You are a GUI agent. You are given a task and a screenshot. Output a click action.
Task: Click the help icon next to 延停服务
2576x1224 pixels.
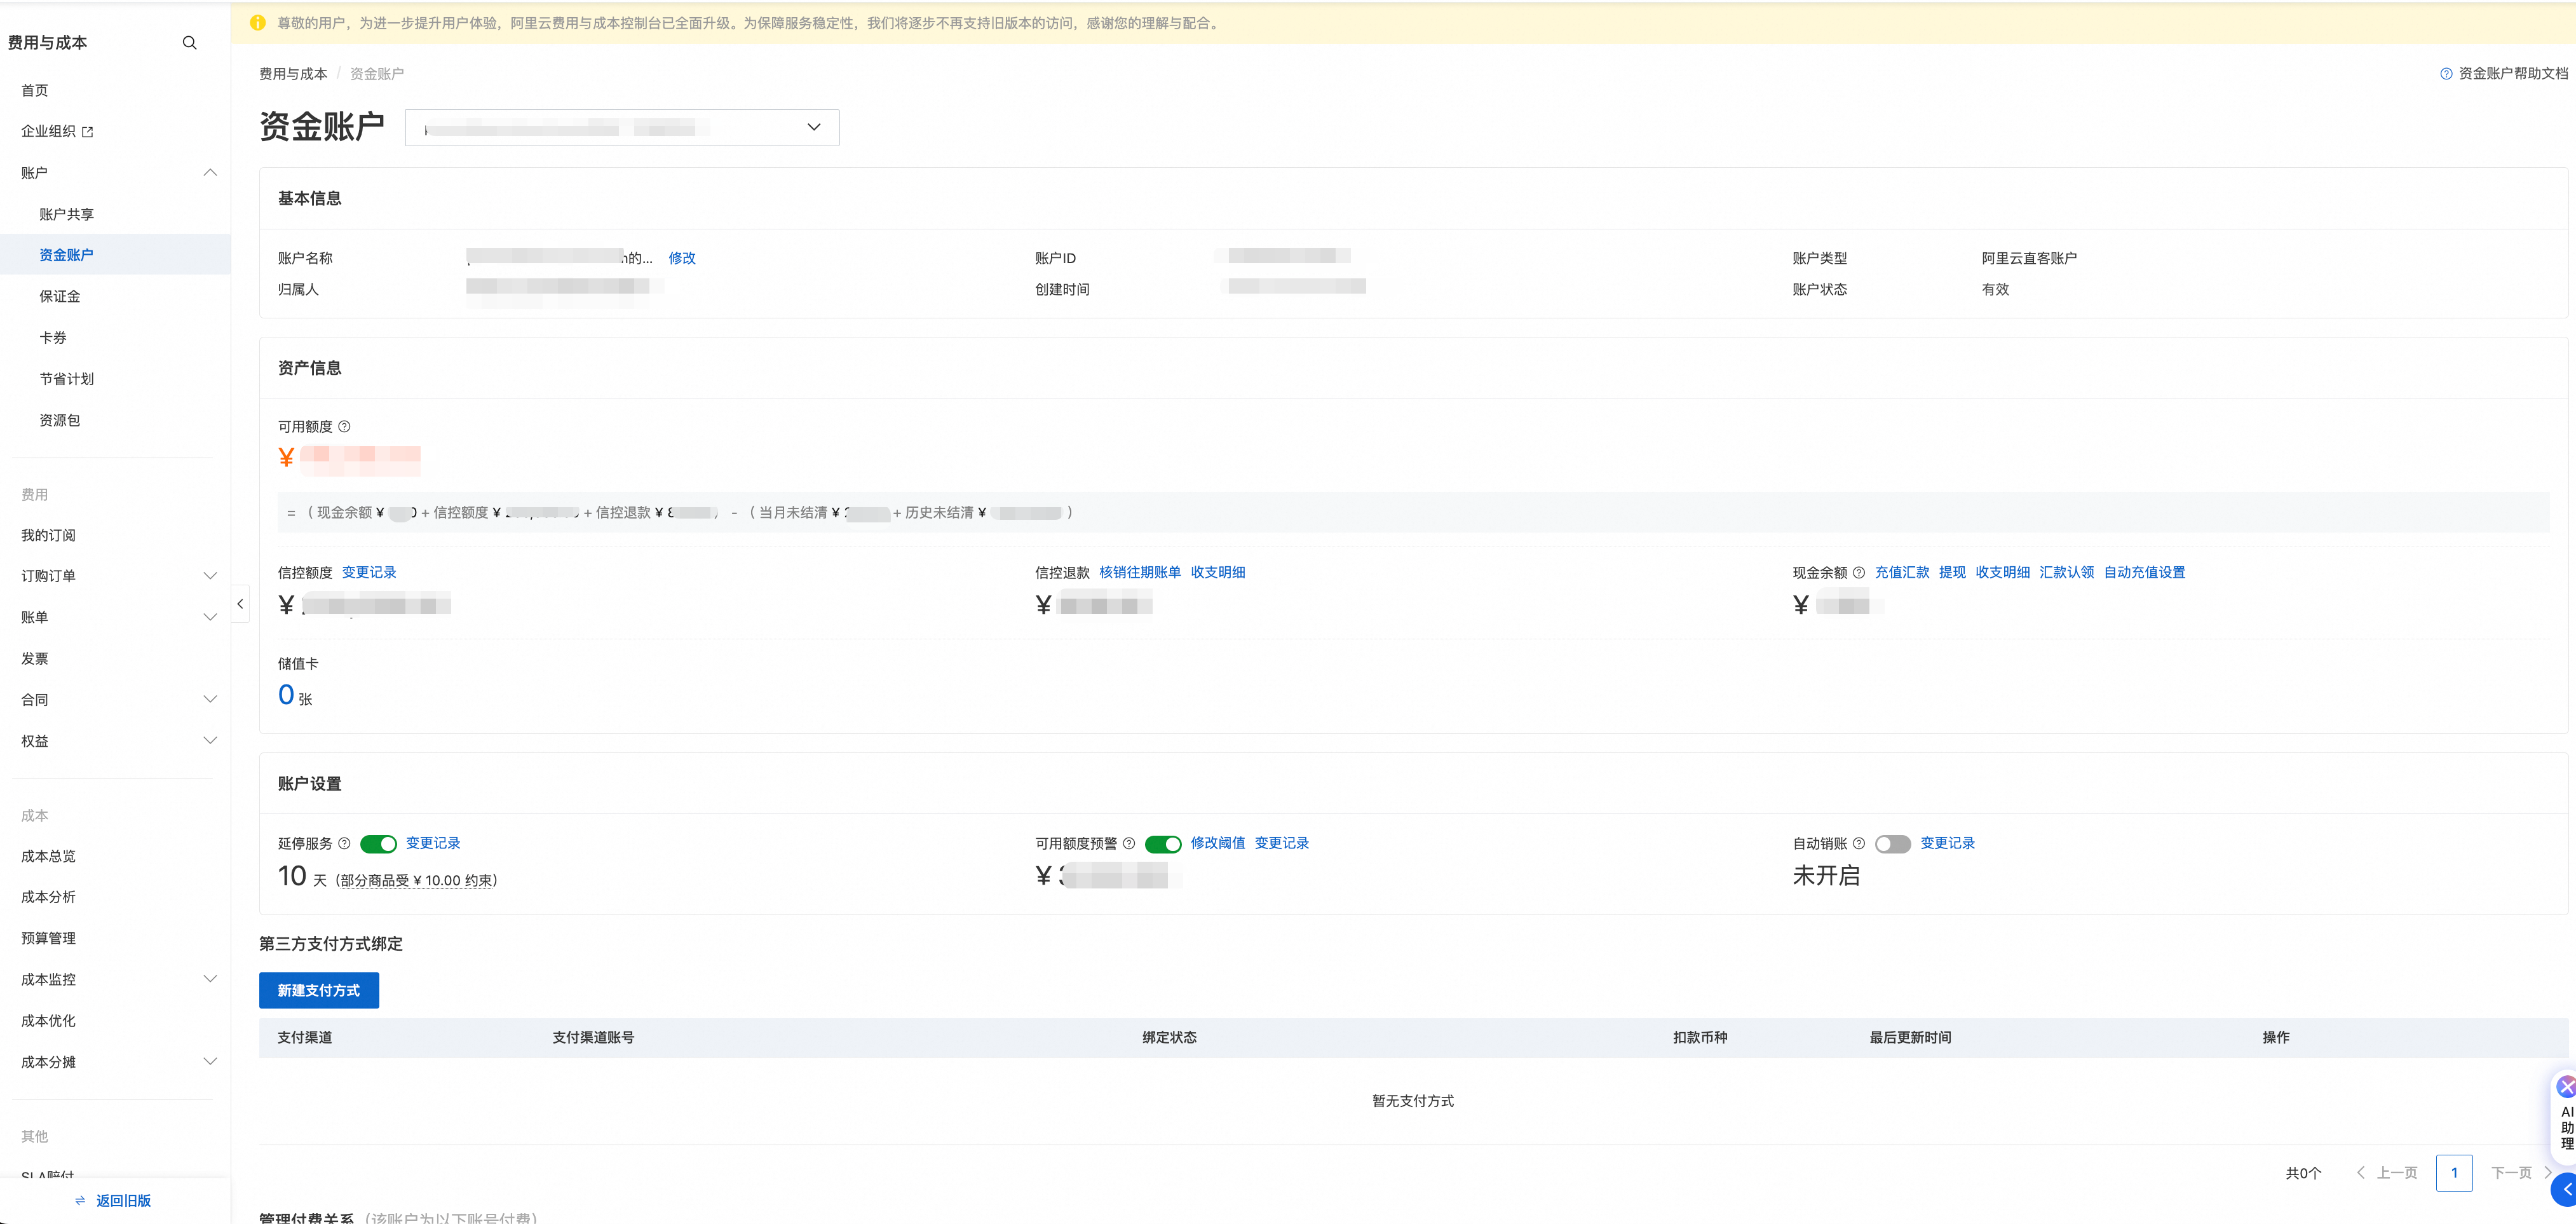point(344,844)
